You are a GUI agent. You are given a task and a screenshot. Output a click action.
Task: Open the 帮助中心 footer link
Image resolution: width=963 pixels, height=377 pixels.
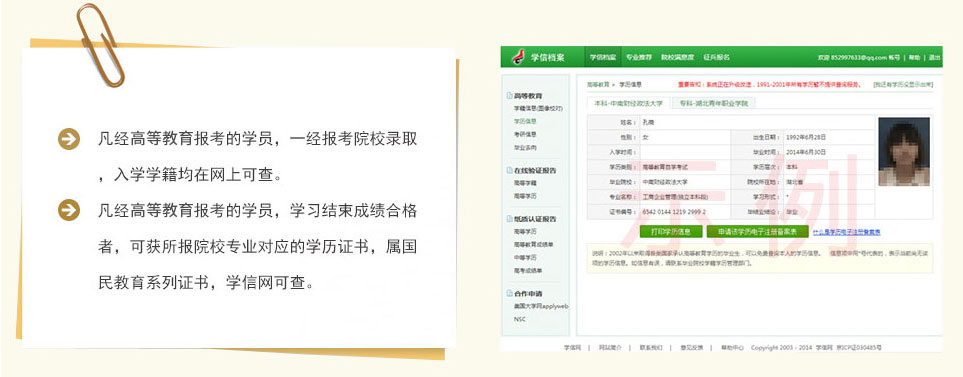732,348
